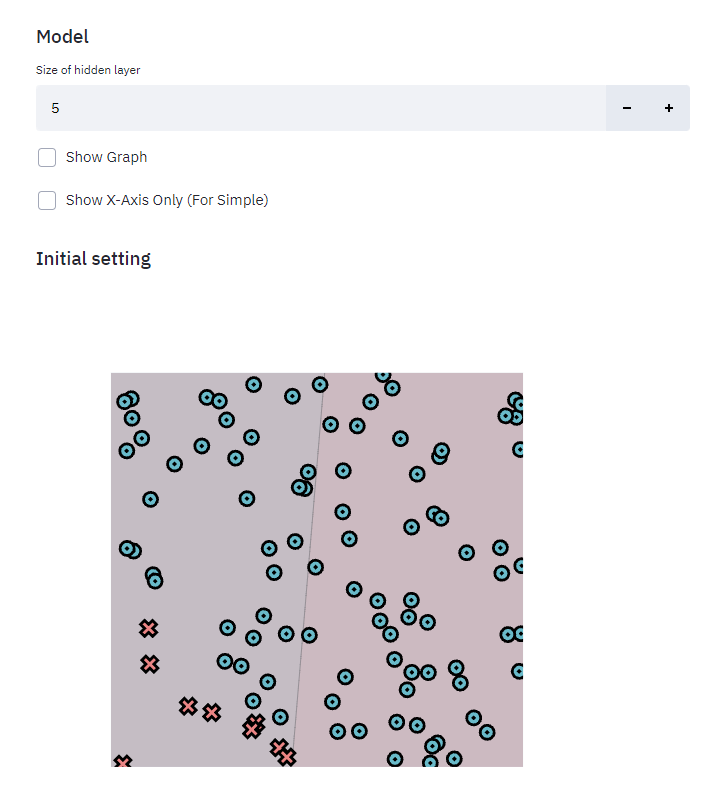
Task: Click the pair of adjacent X markers near plot bottom
Action: point(198,708)
